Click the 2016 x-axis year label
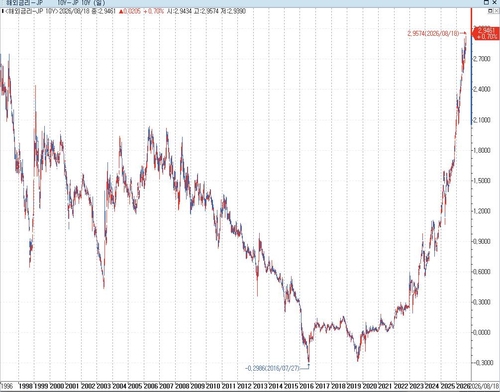The height and width of the screenshot is (392, 500). (307, 386)
